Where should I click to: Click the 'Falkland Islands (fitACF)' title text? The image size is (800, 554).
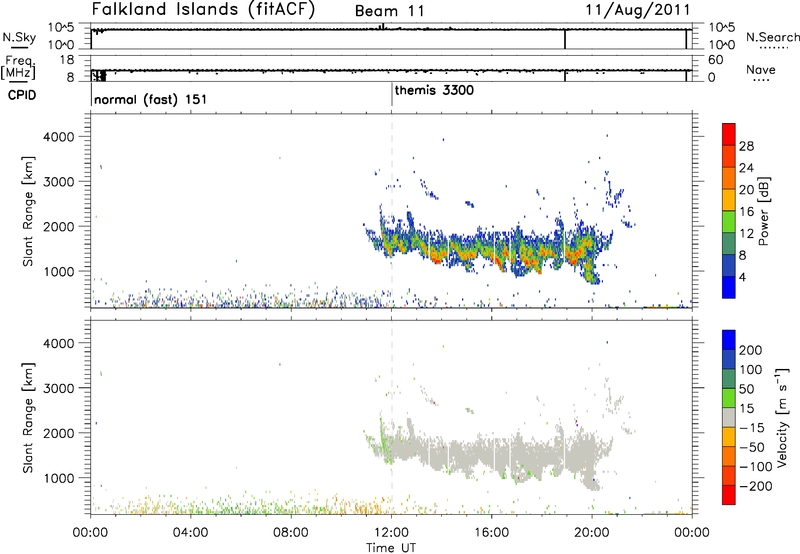click(x=204, y=10)
